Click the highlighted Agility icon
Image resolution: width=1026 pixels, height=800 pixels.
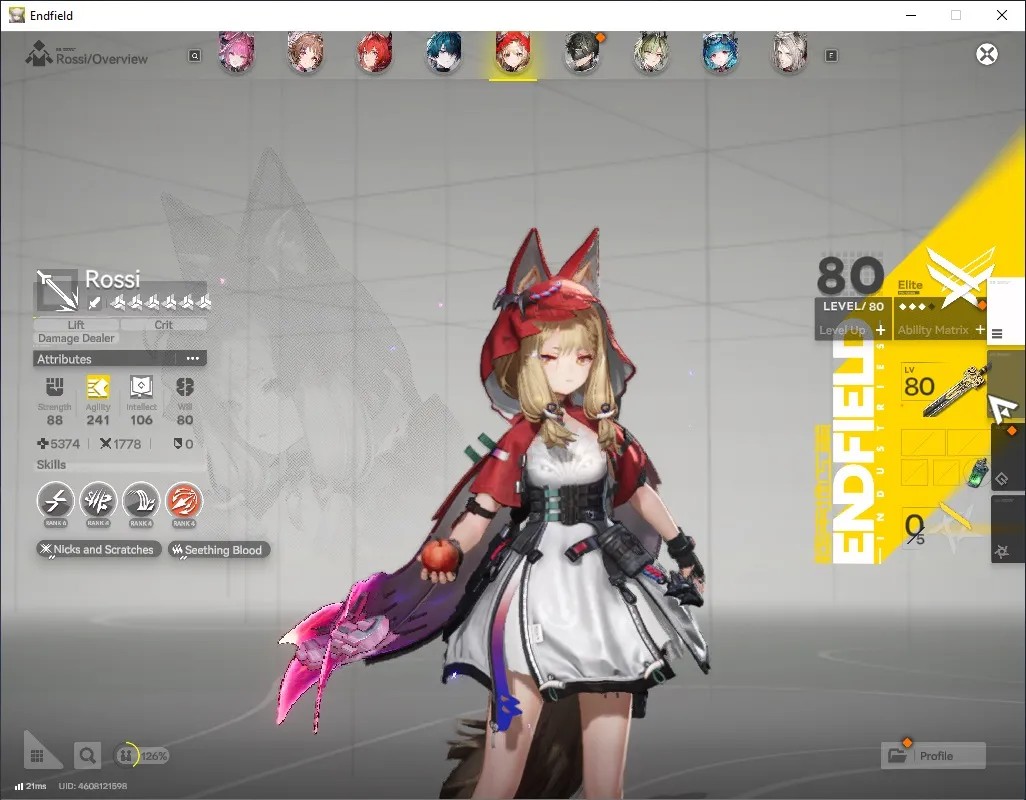[98, 387]
